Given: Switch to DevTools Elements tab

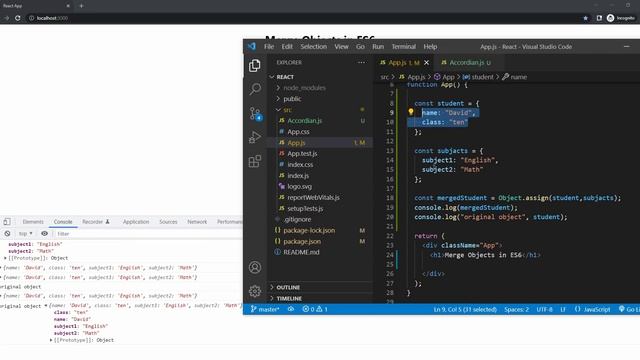Looking at the screenshot, I should [x=33, y=222].
